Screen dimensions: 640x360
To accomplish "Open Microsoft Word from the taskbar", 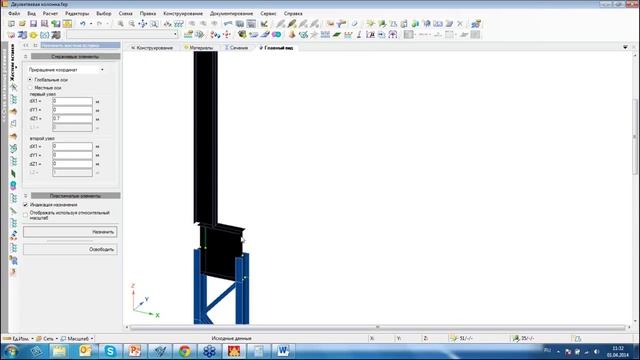I will [x=283, y=351].
